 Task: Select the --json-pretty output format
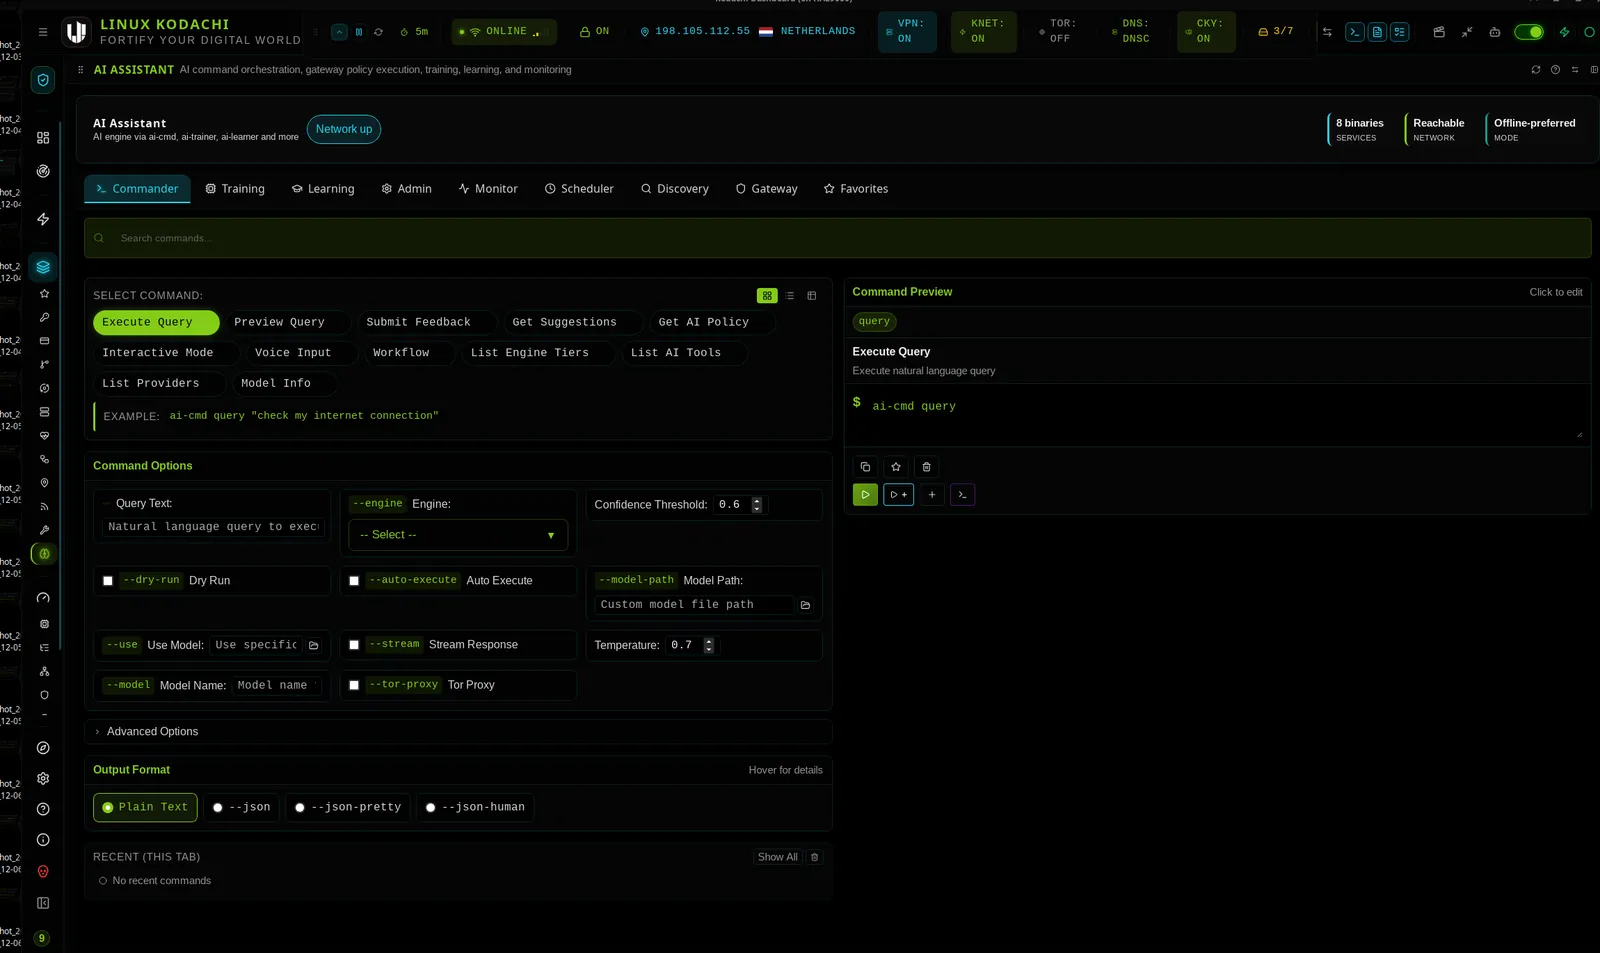348,807
